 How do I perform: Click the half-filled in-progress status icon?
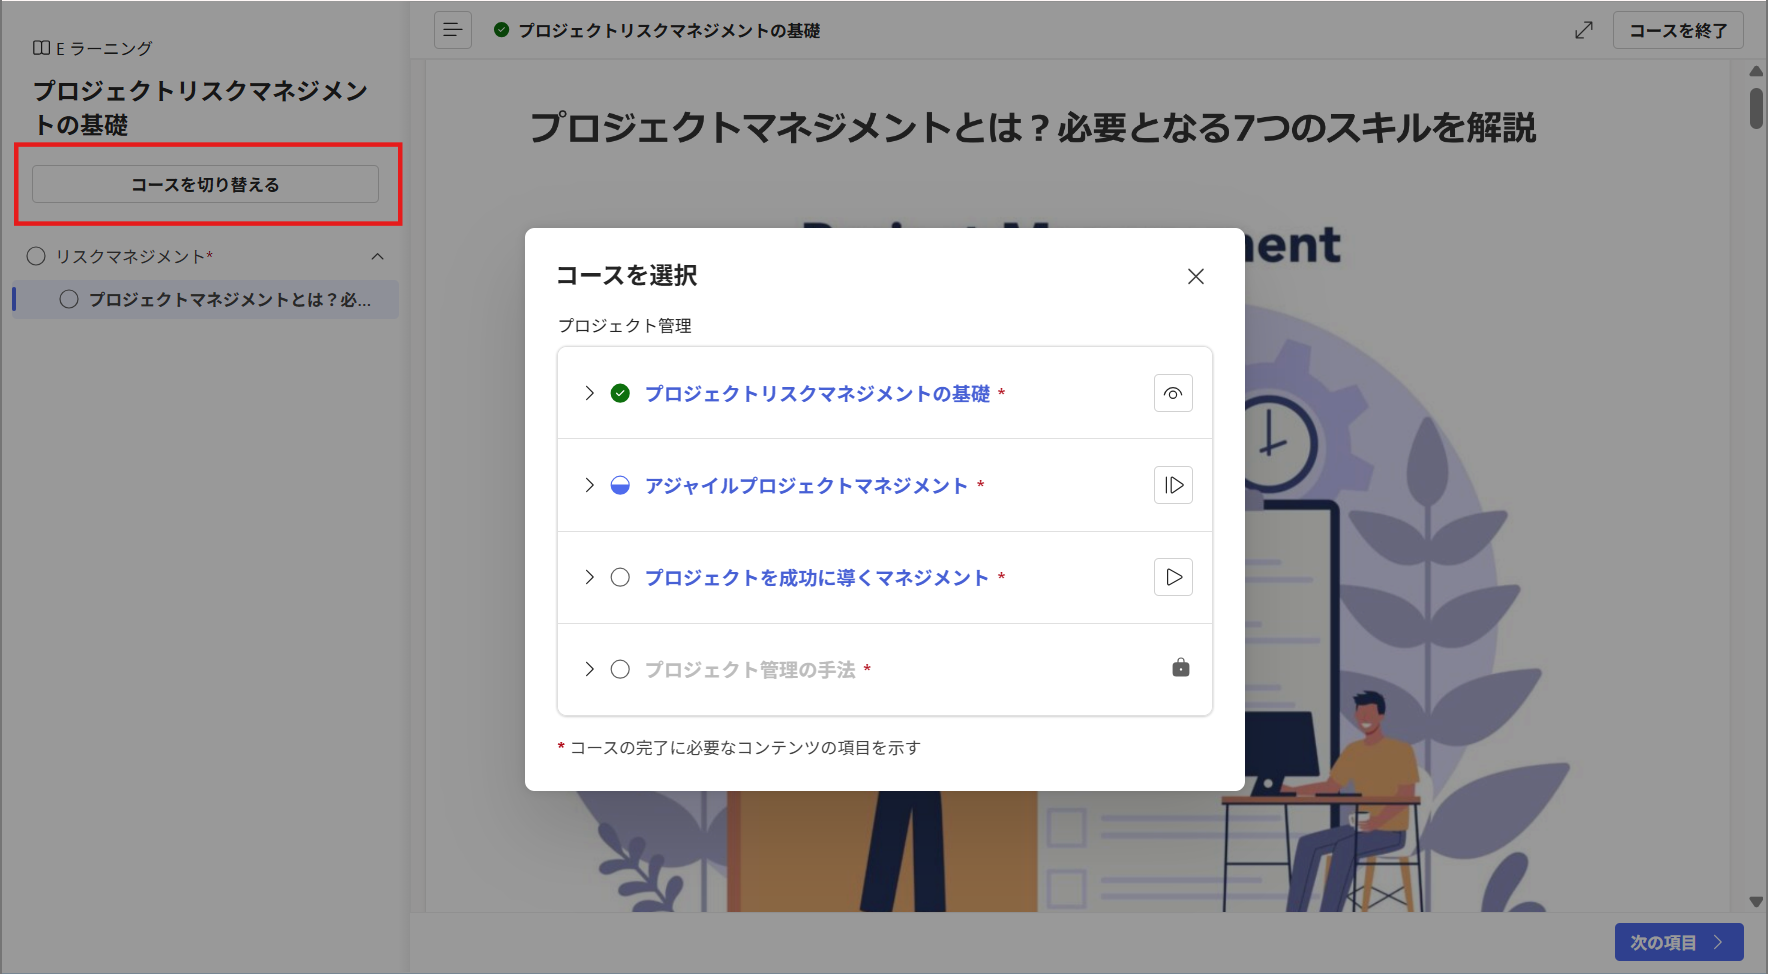pos(620,485)
